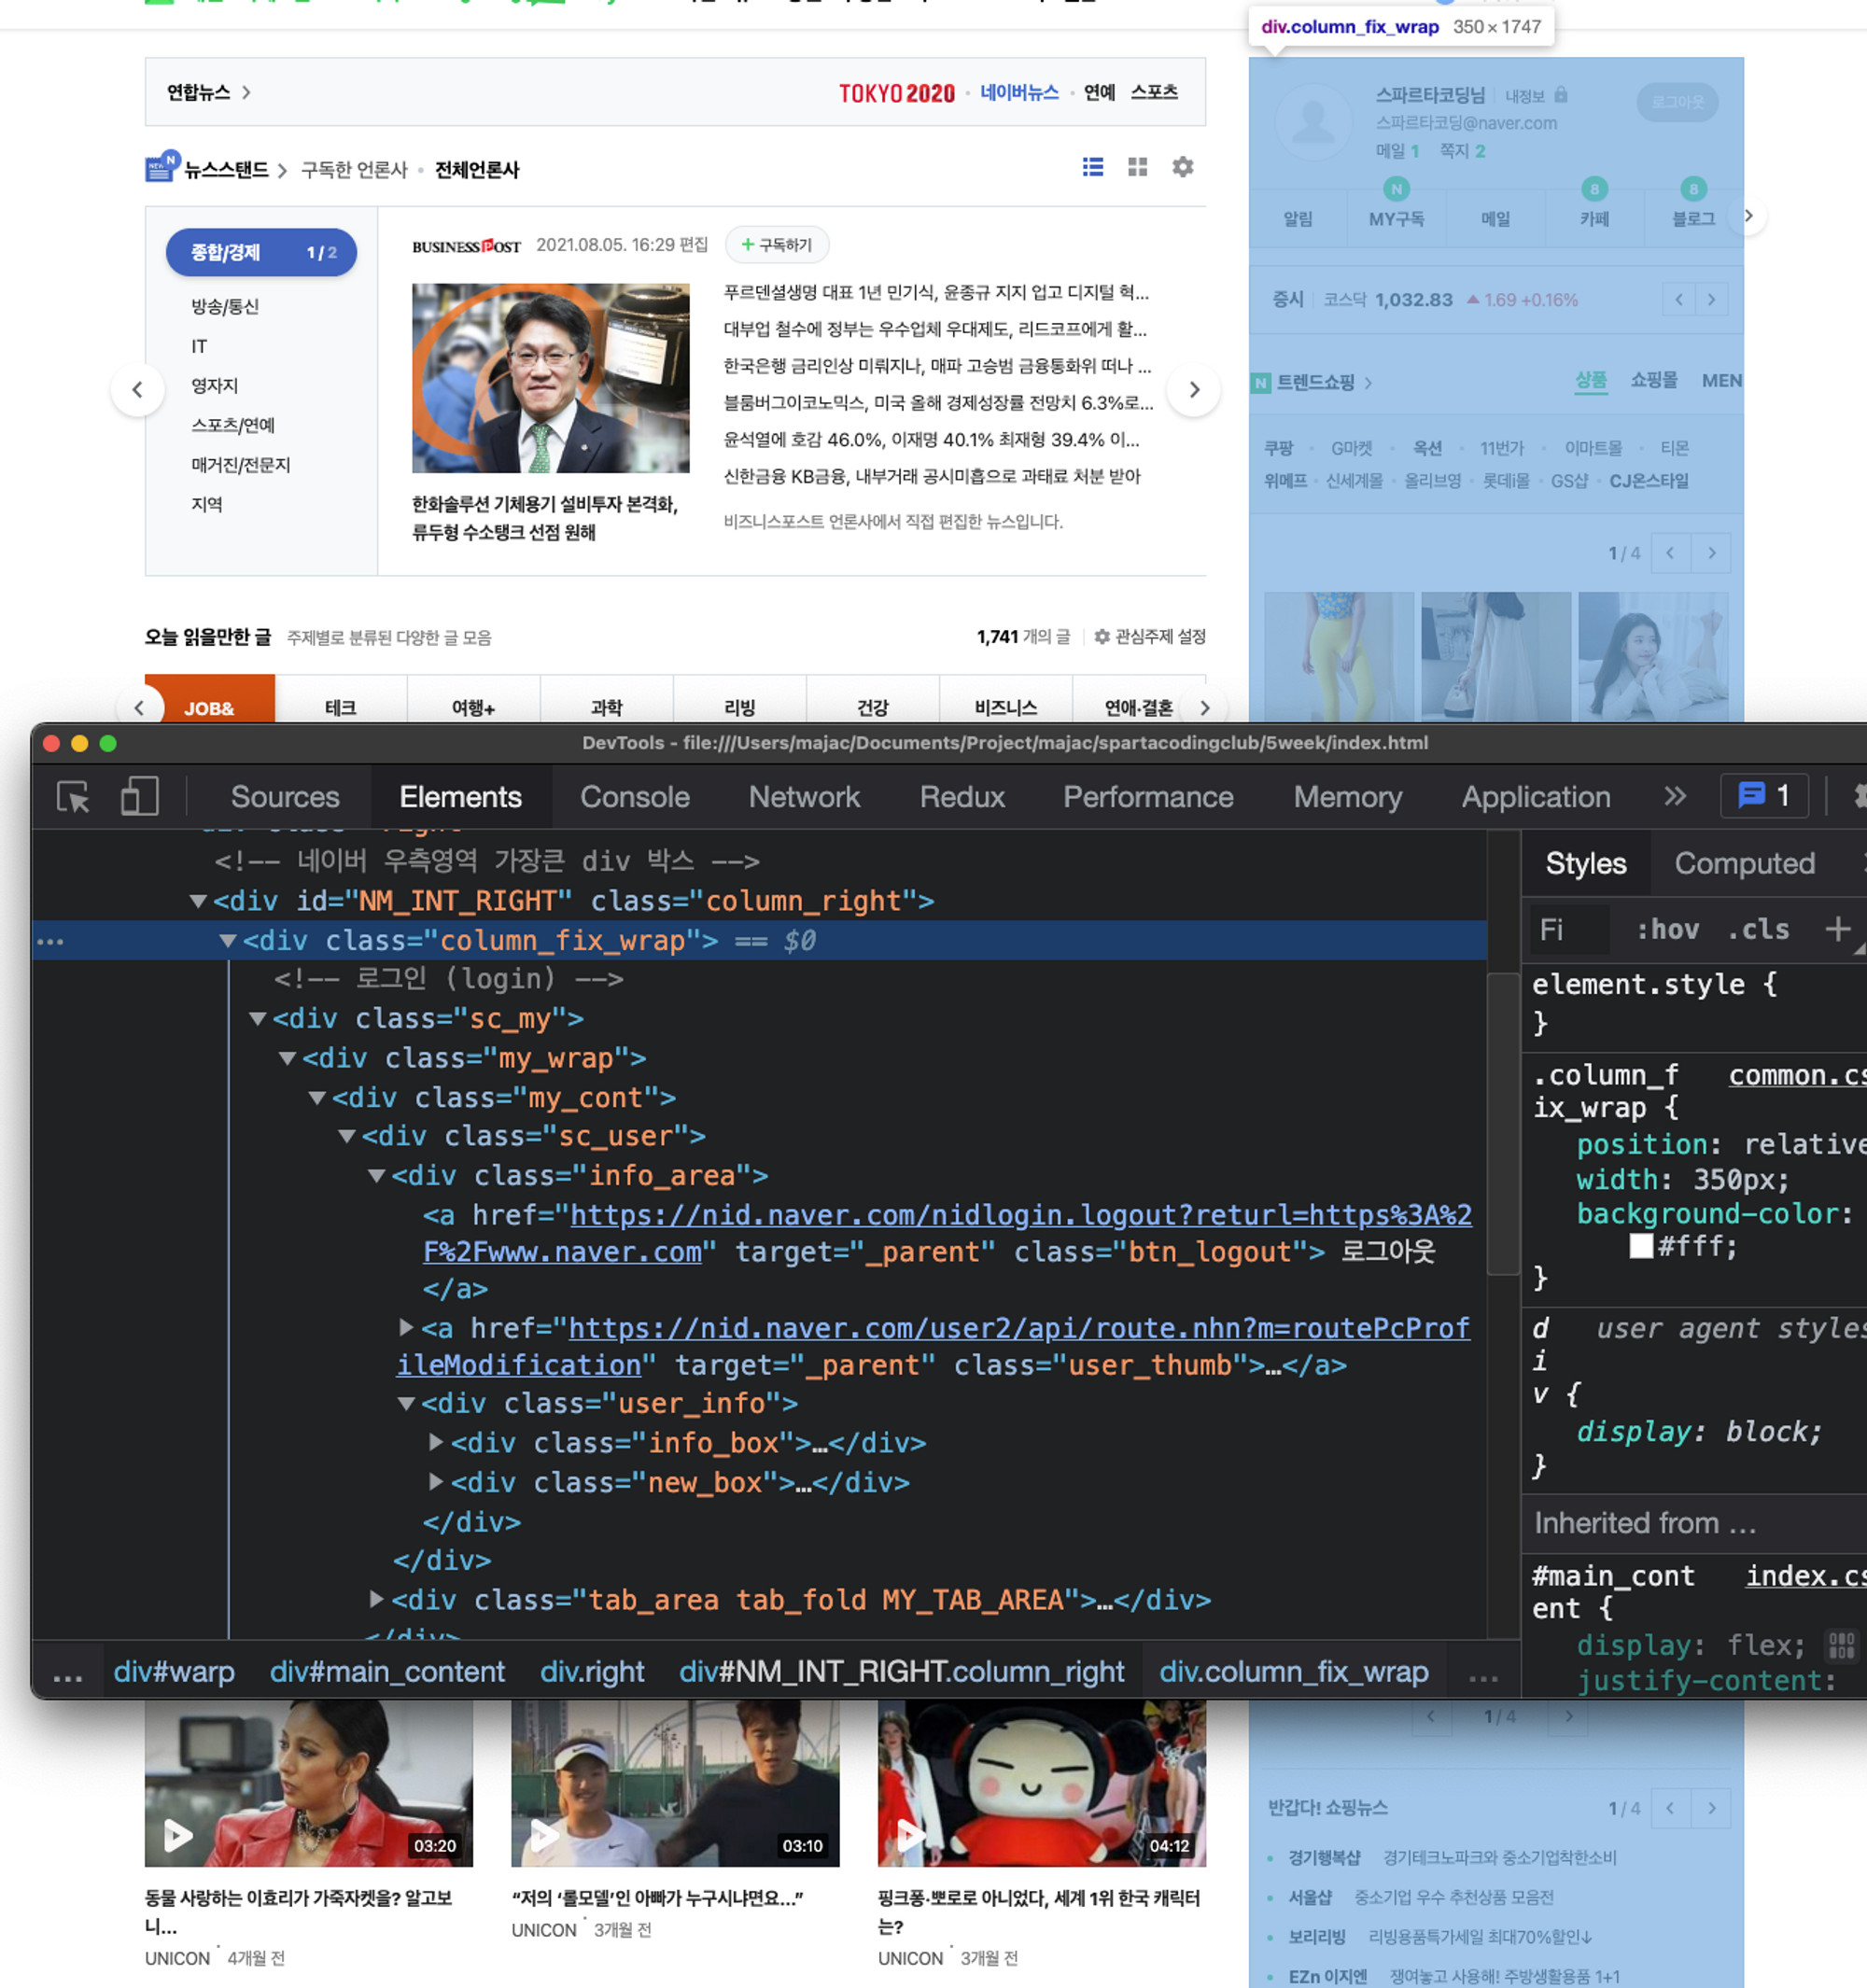Open the Application tab
The width and height of the screenshot is (1867, 1988).
tap(1536, 797)
